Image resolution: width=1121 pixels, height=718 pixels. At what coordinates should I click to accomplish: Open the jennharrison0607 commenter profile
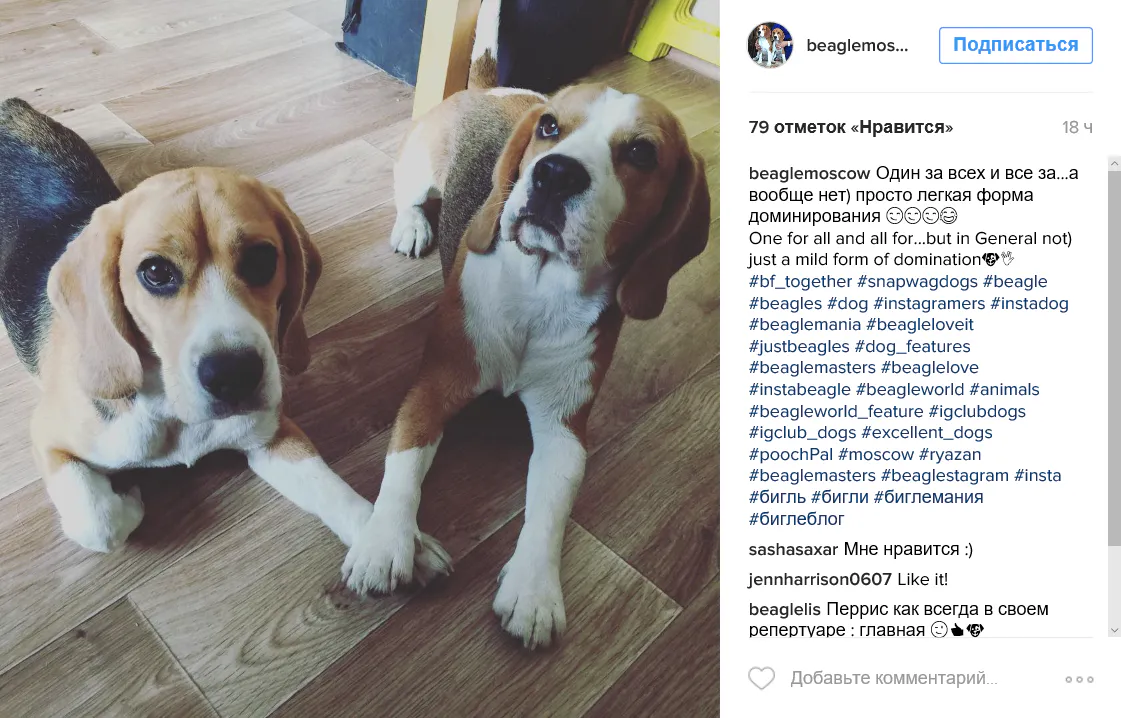click(820, 579)
